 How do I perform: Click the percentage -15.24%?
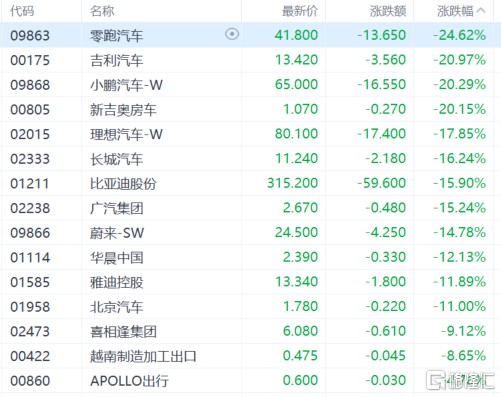[x=459, y=208]
